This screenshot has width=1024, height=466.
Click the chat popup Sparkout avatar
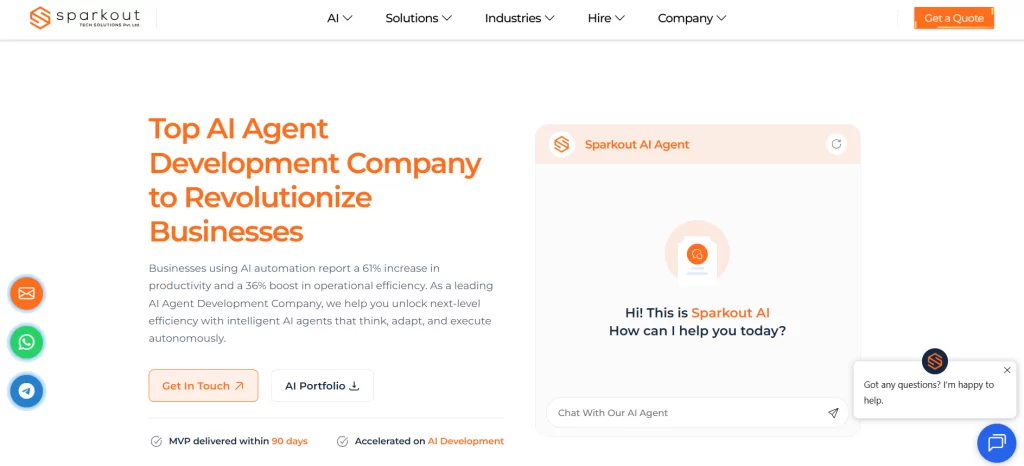click(x=935, y=361)
